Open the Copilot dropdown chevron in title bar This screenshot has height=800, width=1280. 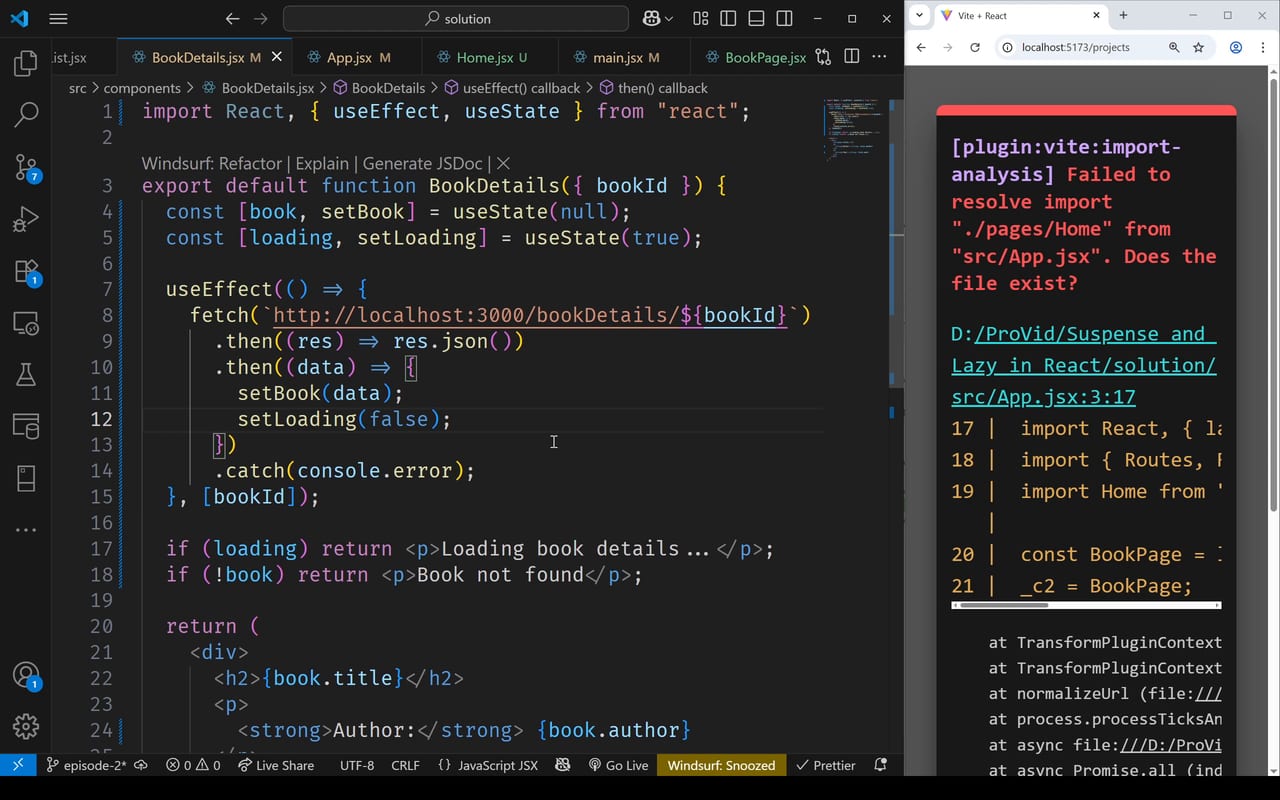(669, 18)
